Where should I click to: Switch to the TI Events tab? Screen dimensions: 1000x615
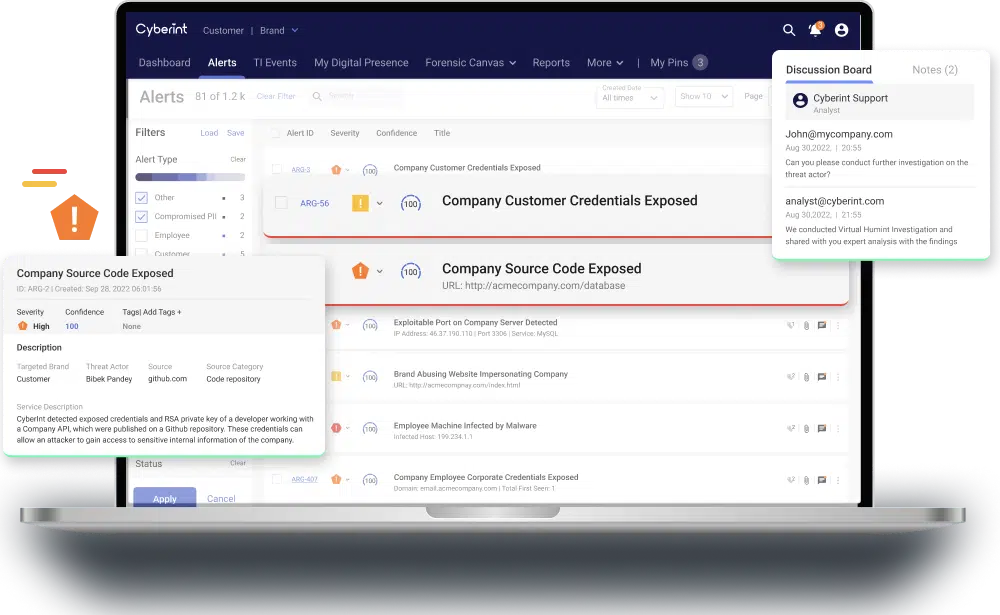pos(275,62)
